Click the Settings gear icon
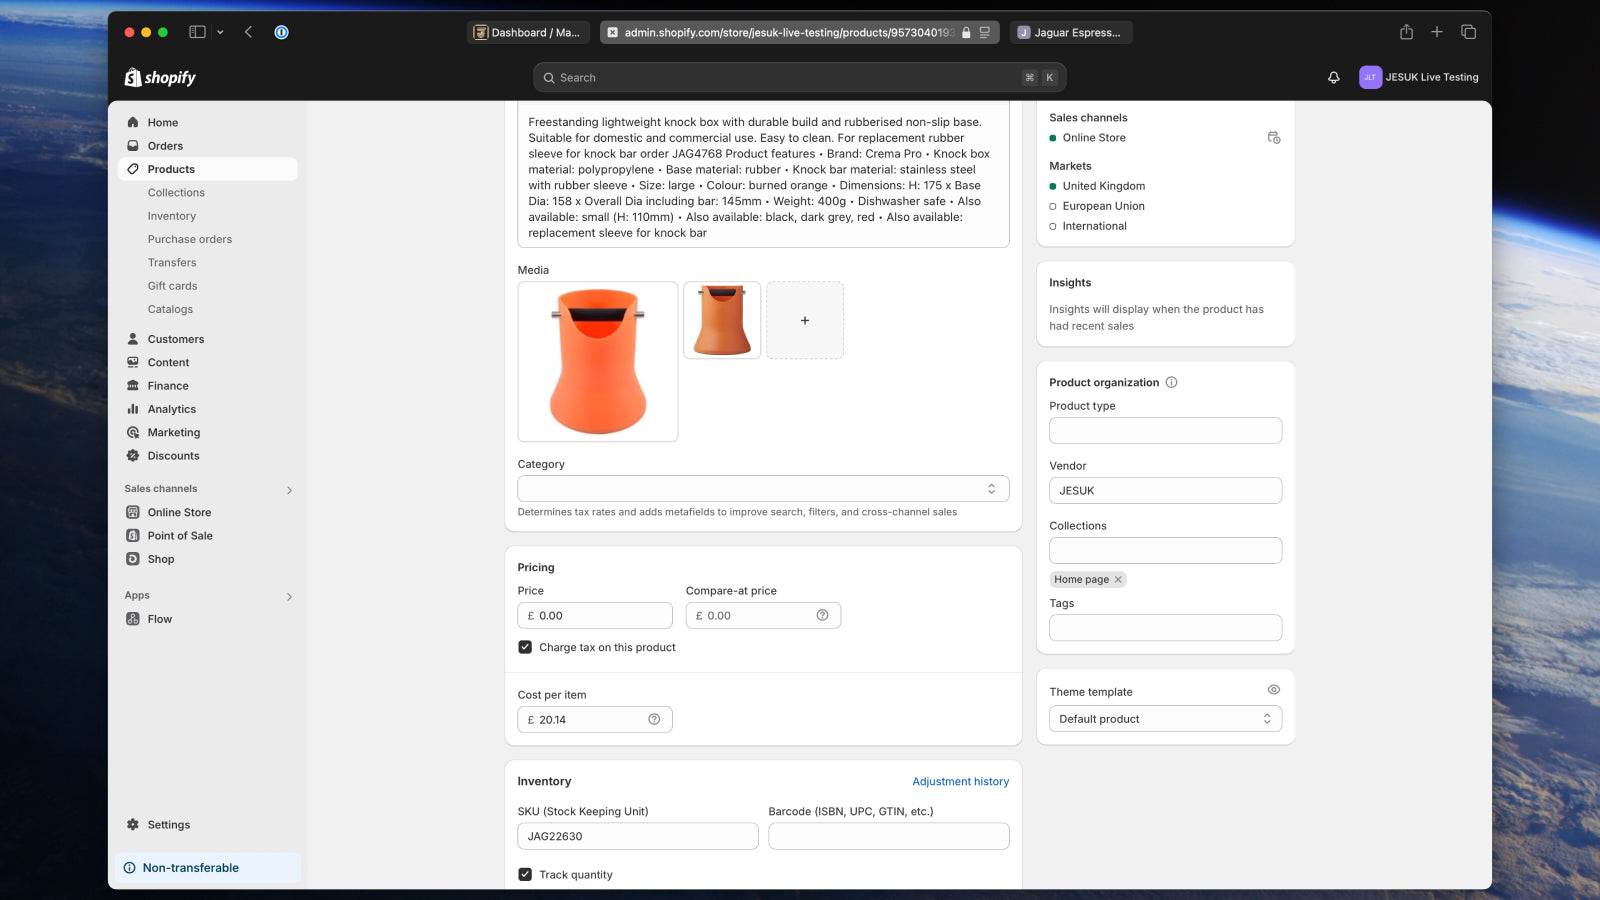The width and height of the screenshot is (1600, 900). click(x=133, y=824)
